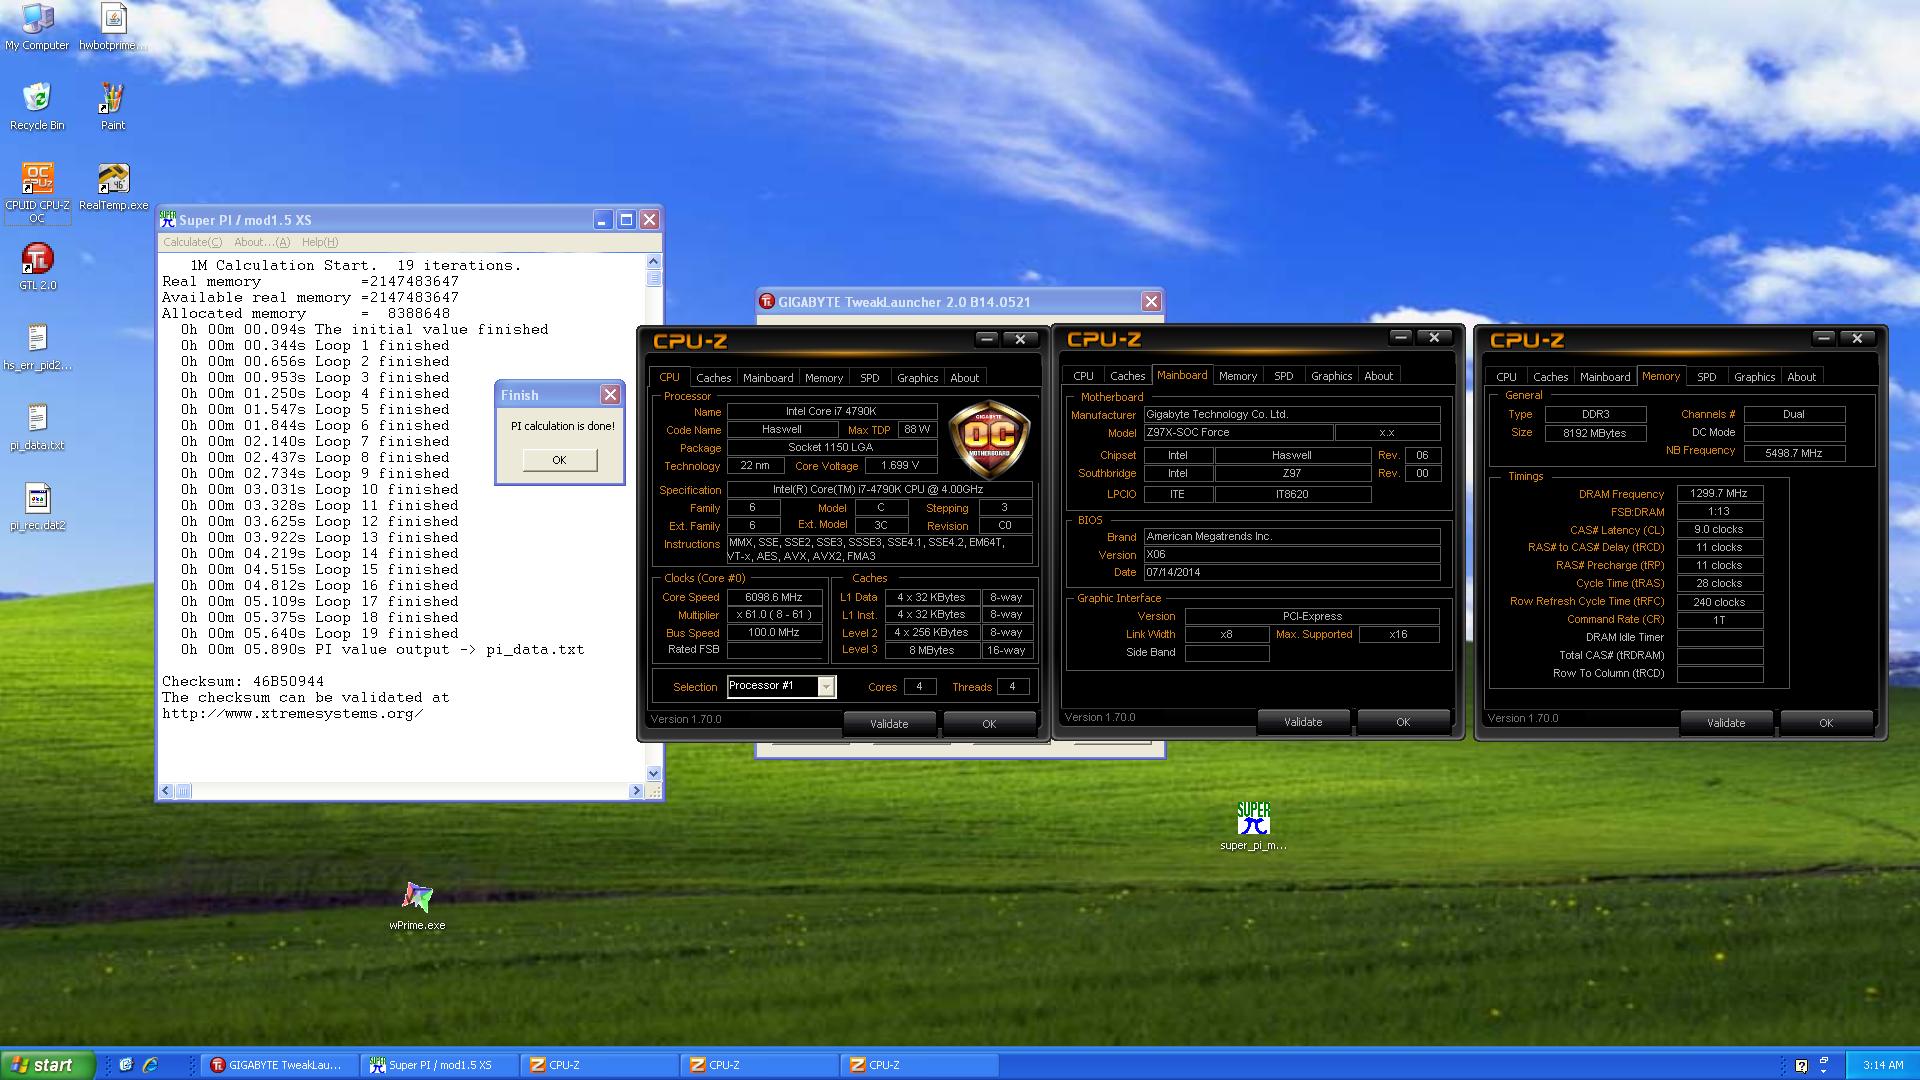Launch Paint from desktop shortcut

(x=113, y=107)
